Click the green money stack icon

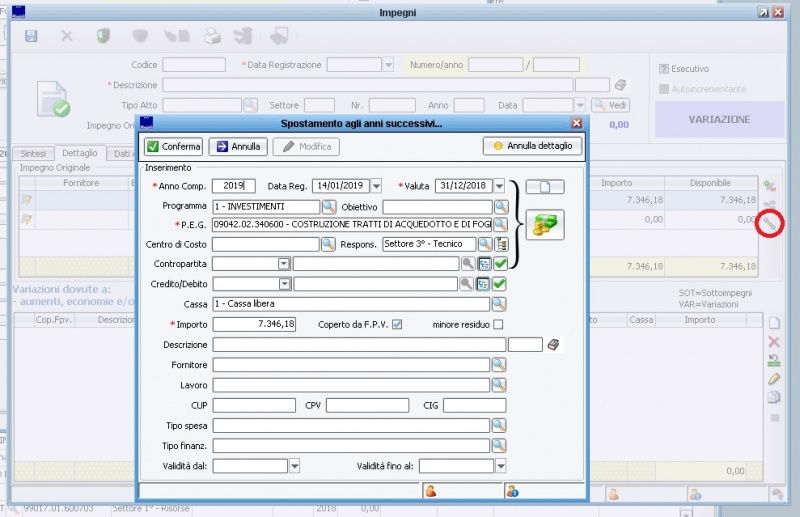tap(545, 225)
